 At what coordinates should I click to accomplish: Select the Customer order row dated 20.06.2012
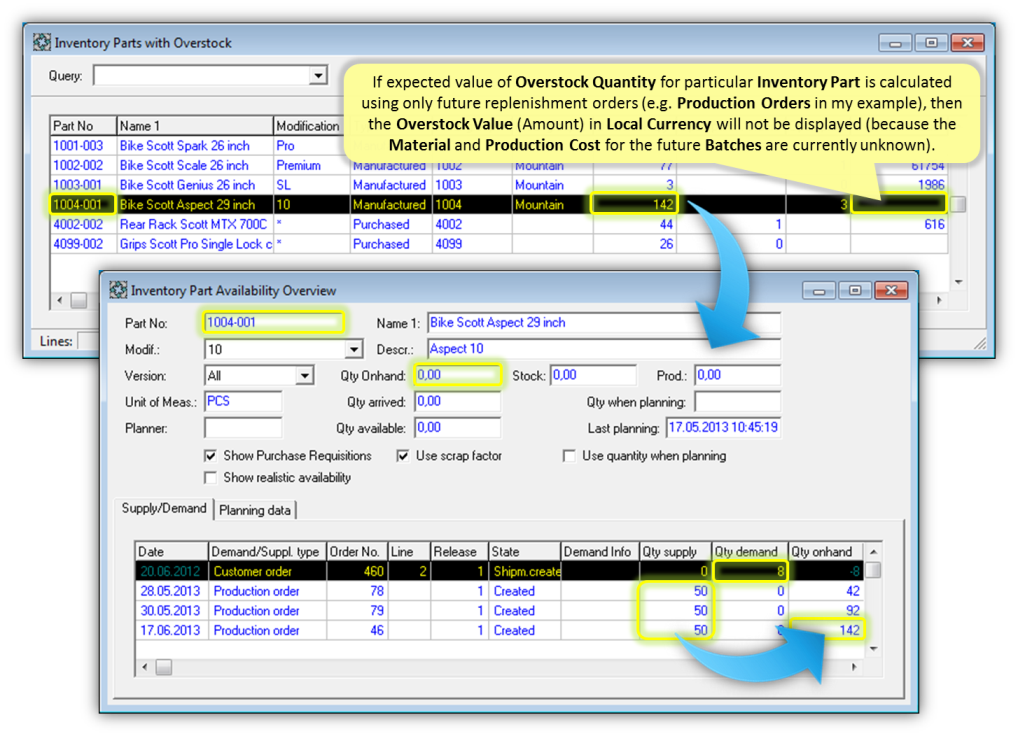tap(499, 571)
